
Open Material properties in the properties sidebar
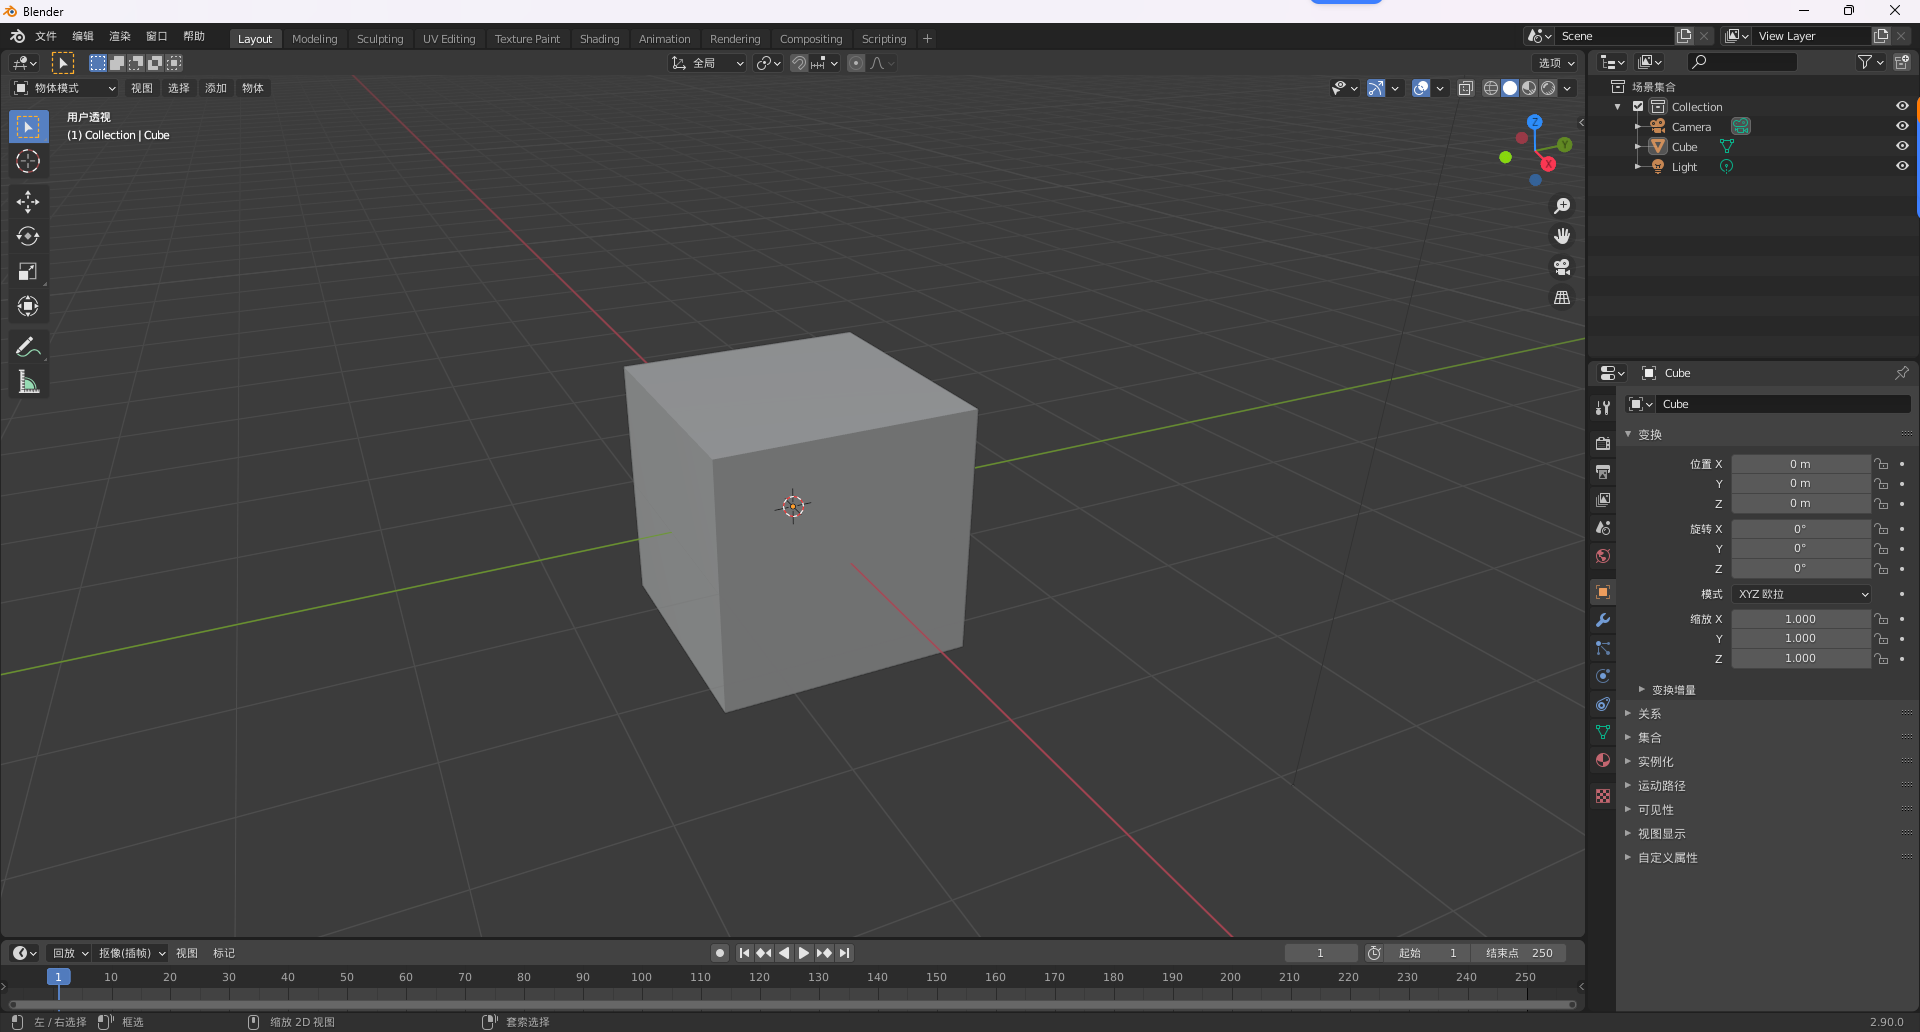(x=1603, y=760)
